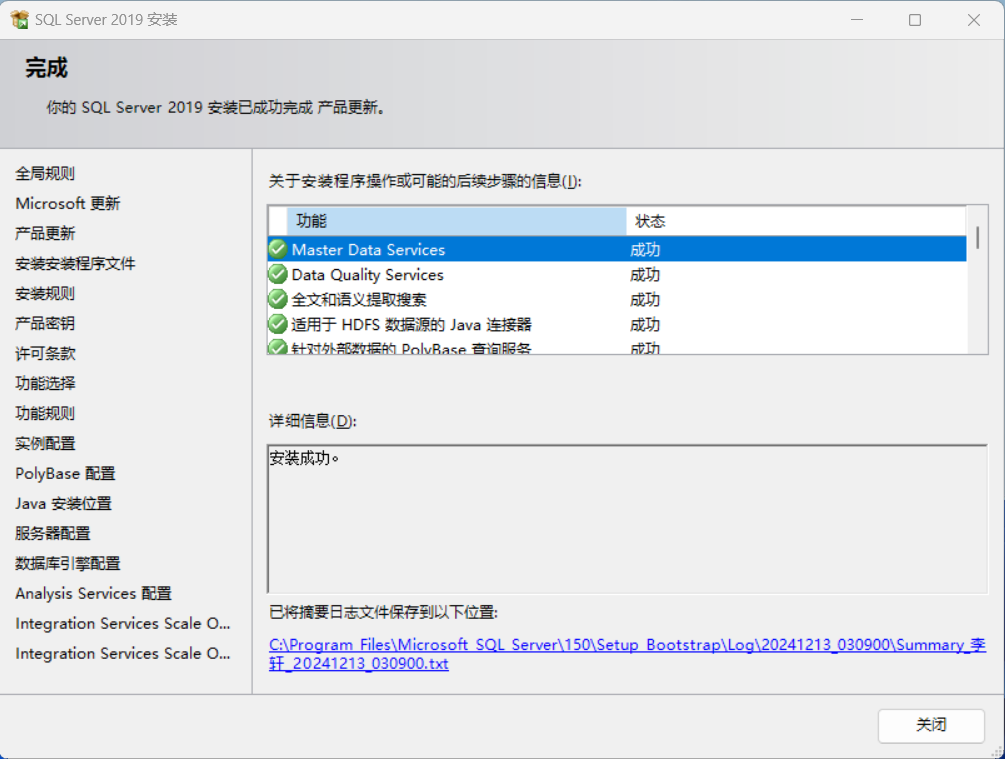
Task: Click the SQL Server setup icon in the title bar
Action: coord(18,19)
